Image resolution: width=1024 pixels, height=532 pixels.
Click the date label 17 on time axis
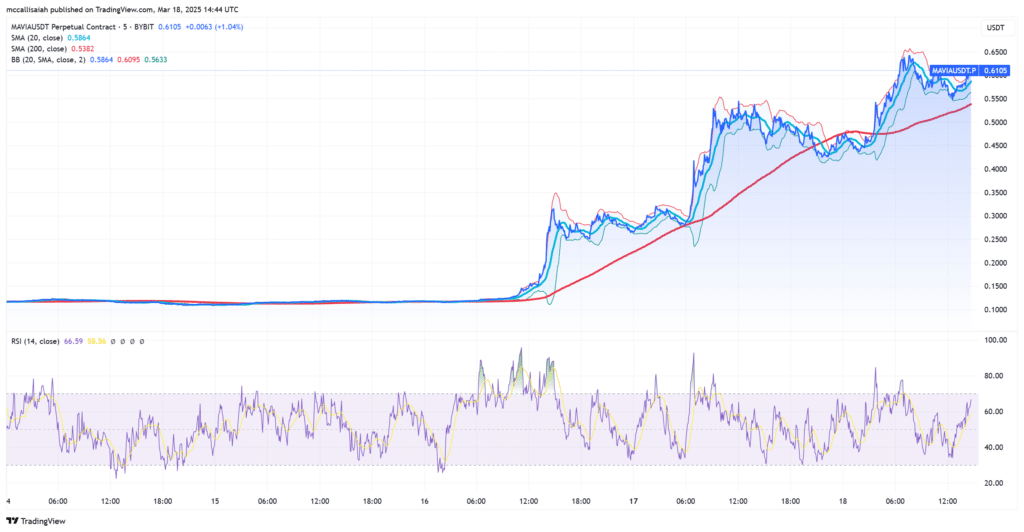[x=633, y=501]
